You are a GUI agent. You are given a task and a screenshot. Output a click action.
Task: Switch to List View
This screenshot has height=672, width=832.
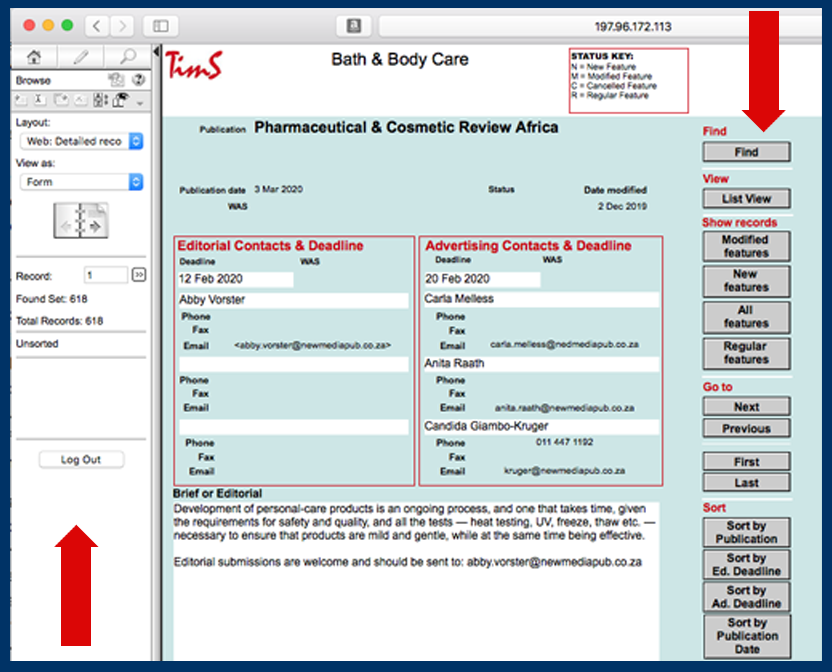click(x=746, y=199)
